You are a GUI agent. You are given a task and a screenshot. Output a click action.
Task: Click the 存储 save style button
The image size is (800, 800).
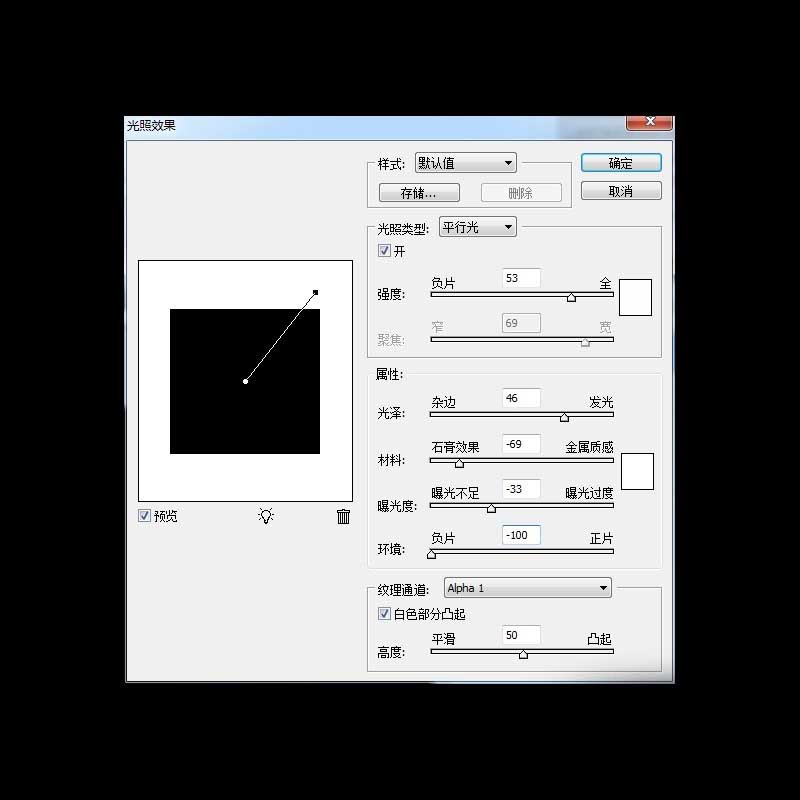point(419,192)
